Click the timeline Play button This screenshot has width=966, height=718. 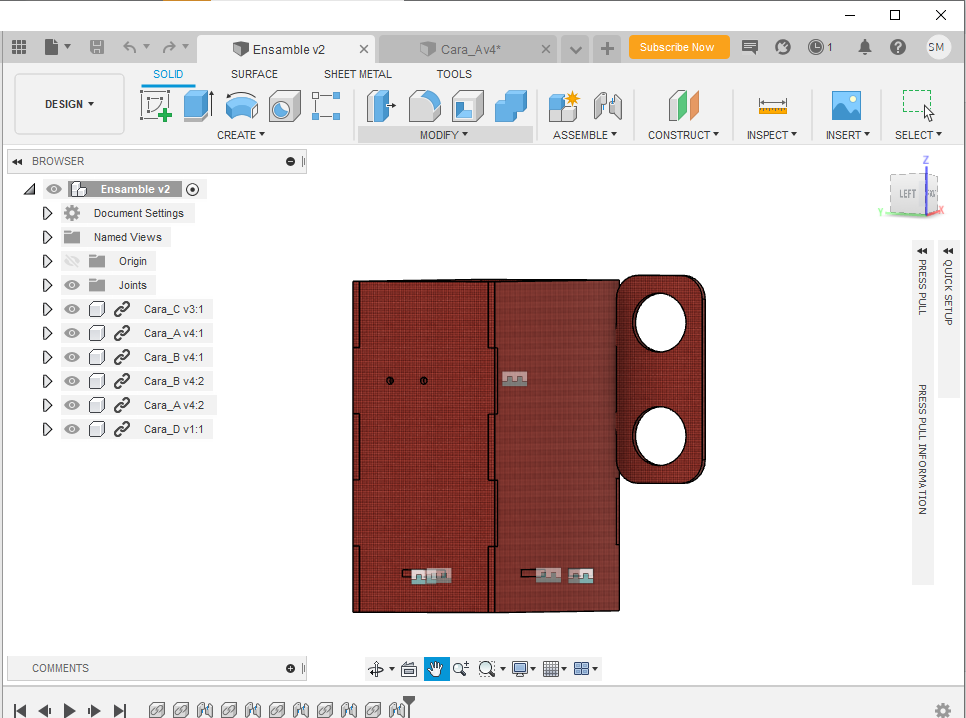coord(70,711)
